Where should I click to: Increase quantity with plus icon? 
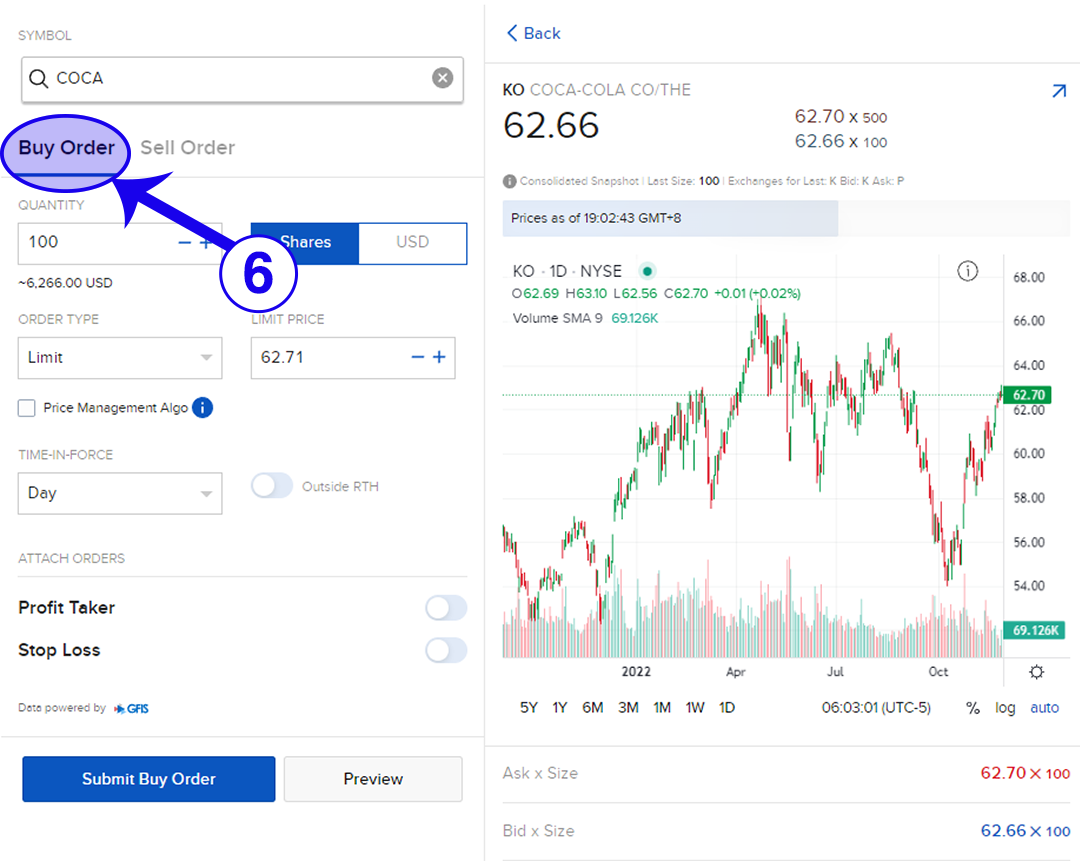[206, 243]
